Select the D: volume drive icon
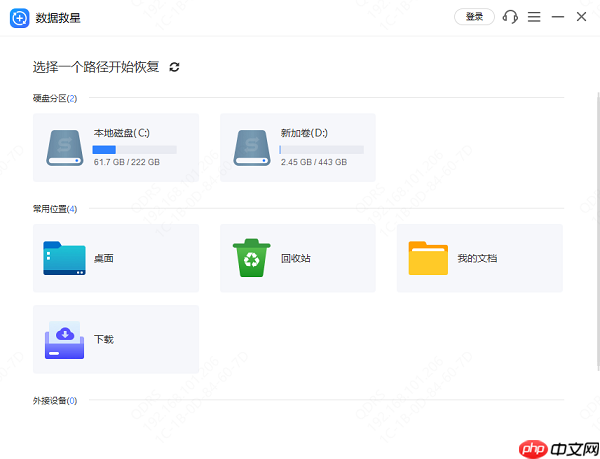This screenshot has height=459, width=600. pyautogui.click(x=253, y=147)
